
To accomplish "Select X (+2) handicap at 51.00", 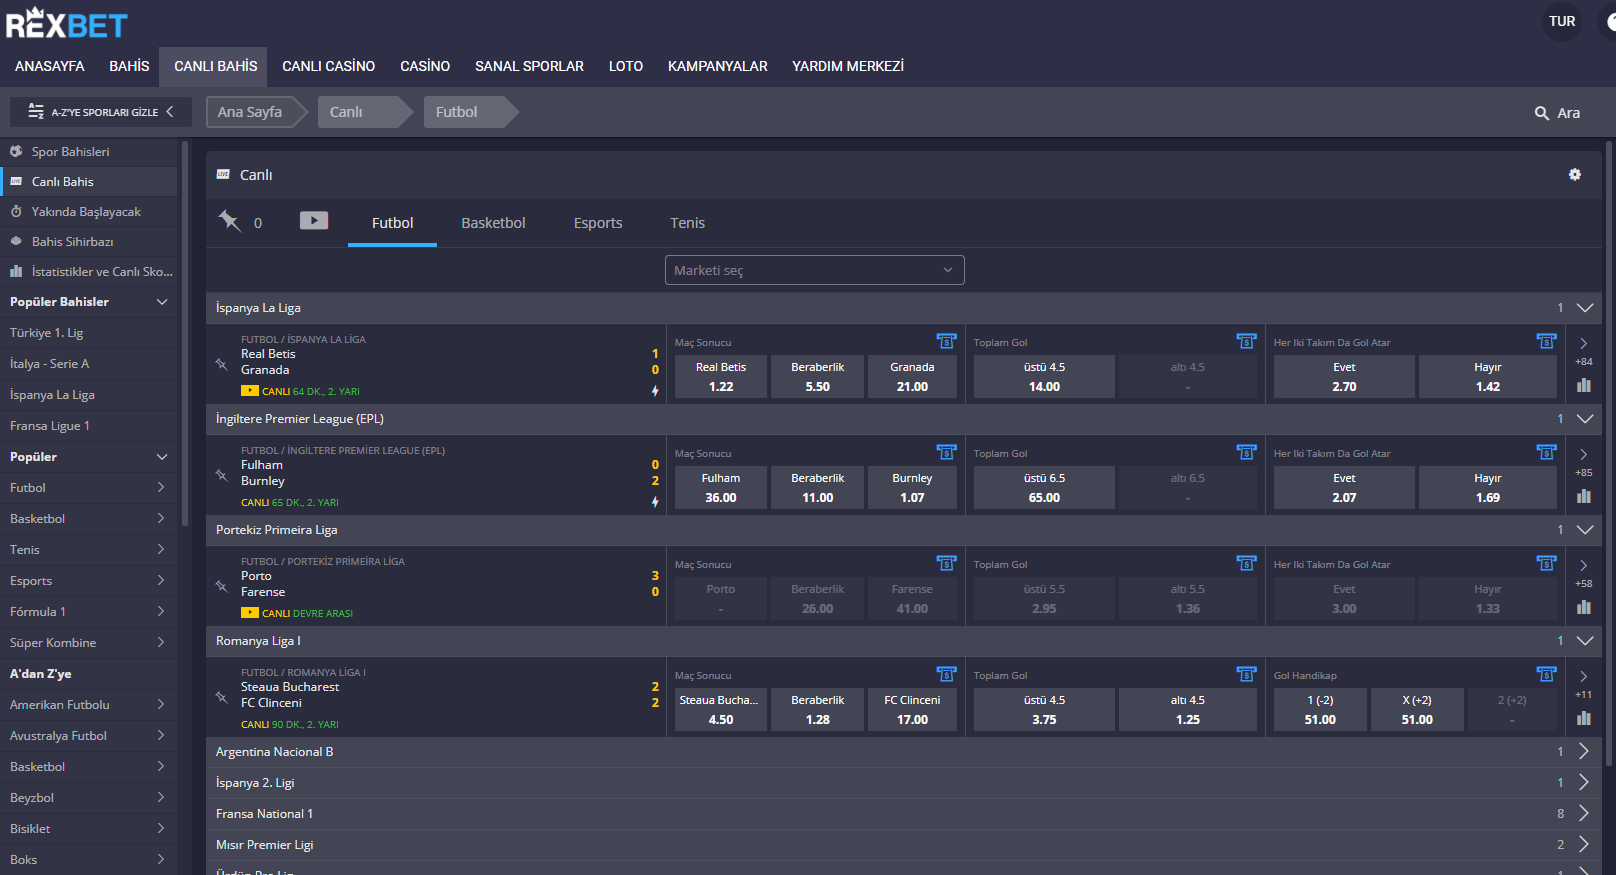I will pos(1417,710).
